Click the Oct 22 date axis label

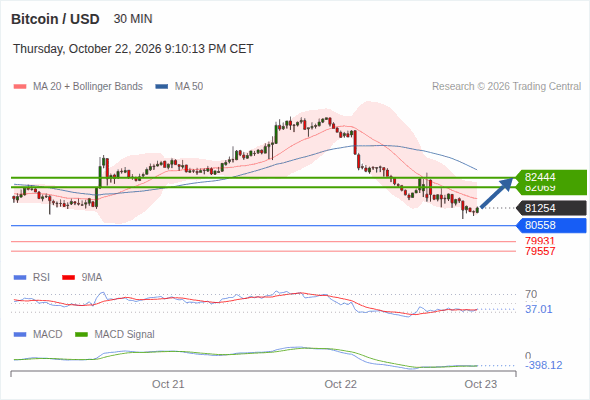point(341,384)
